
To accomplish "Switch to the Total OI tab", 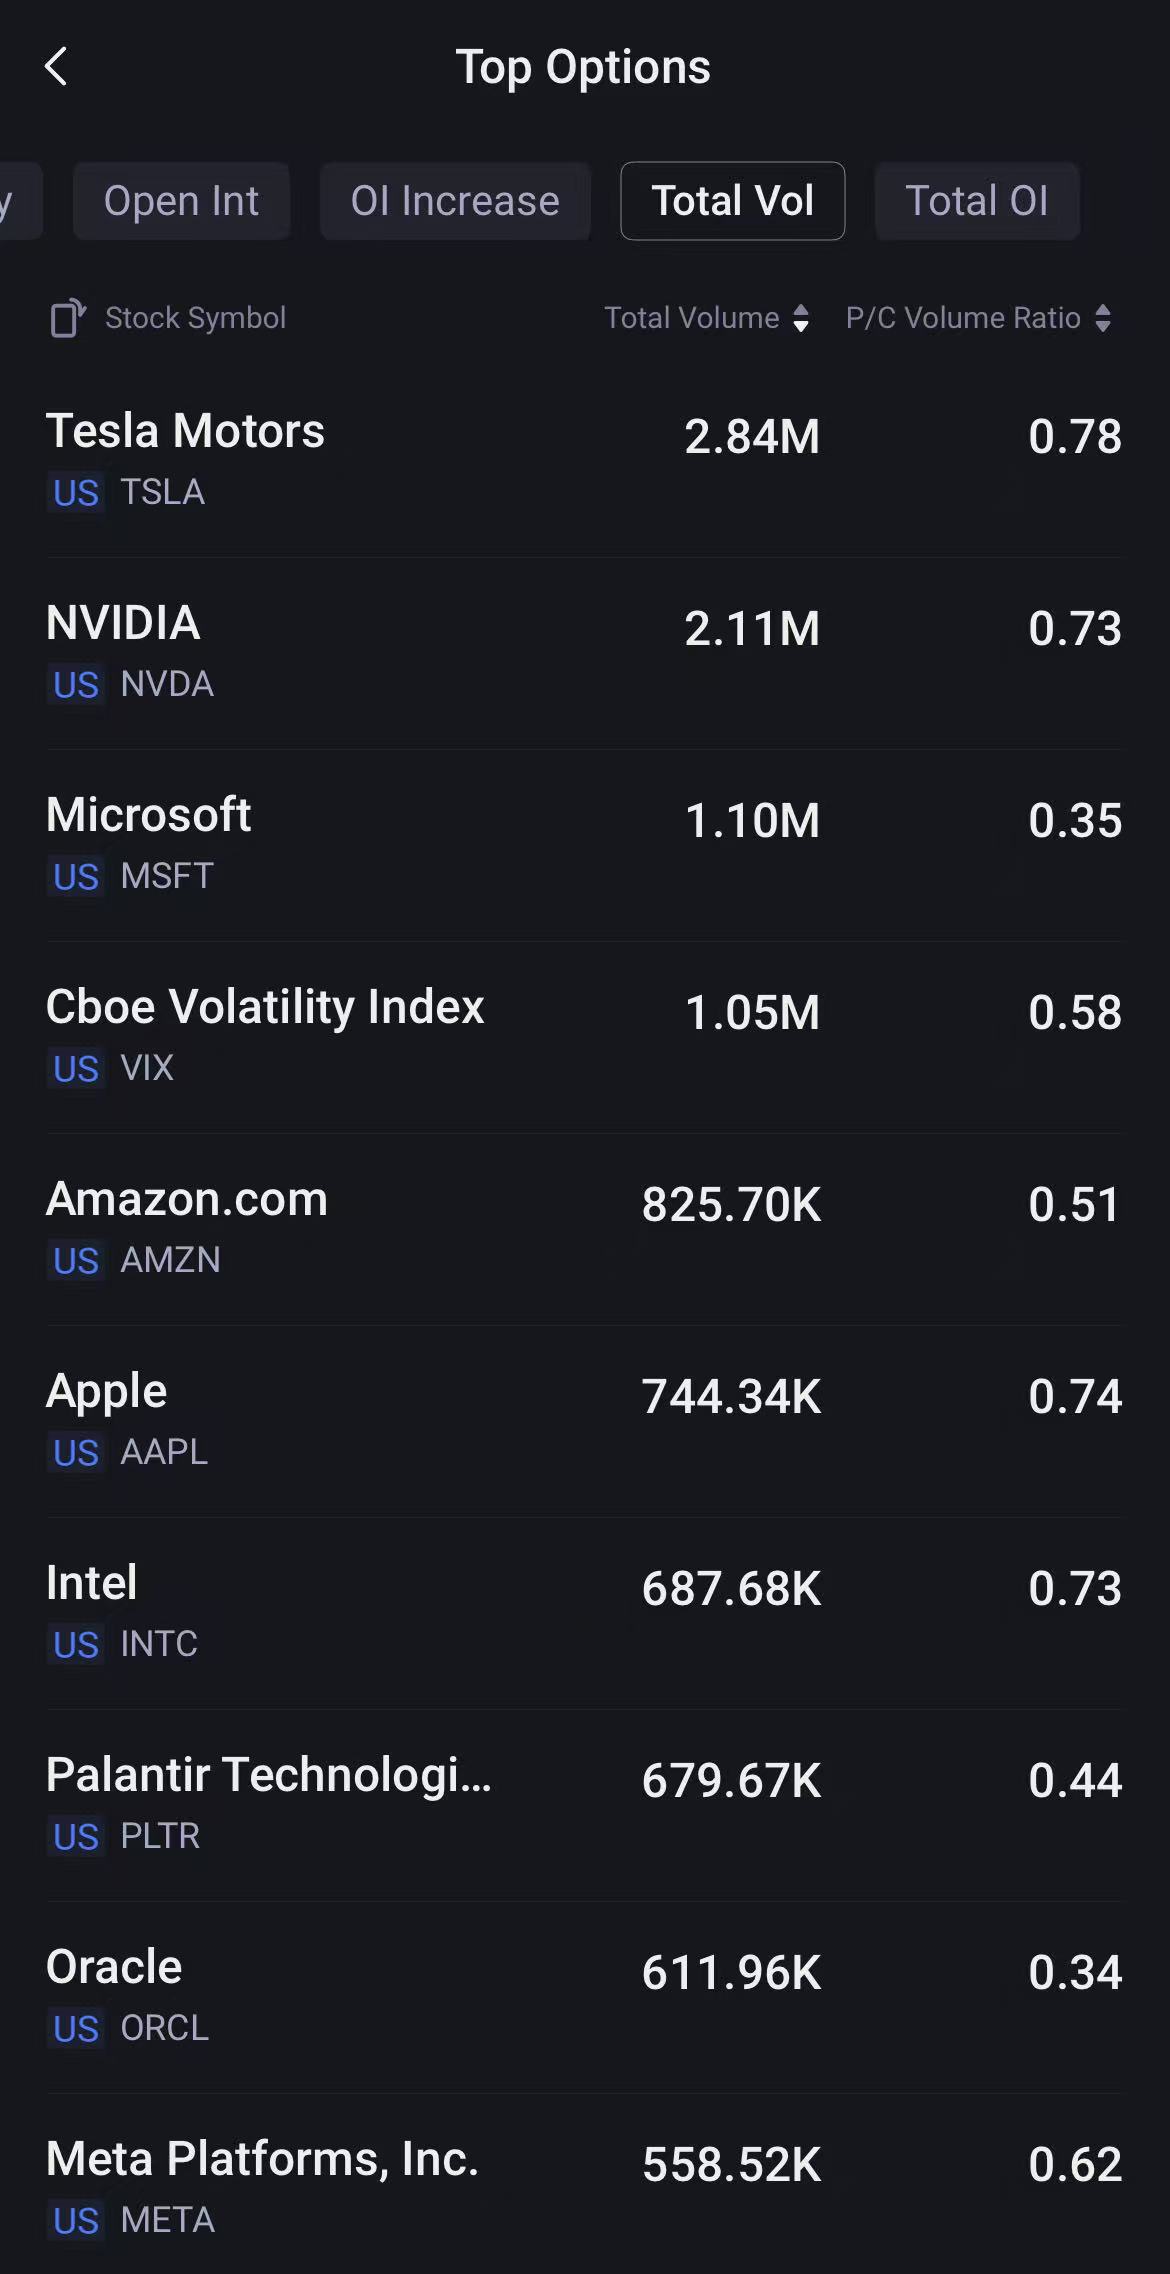I will pyautogui.click(x=976, y=201).
